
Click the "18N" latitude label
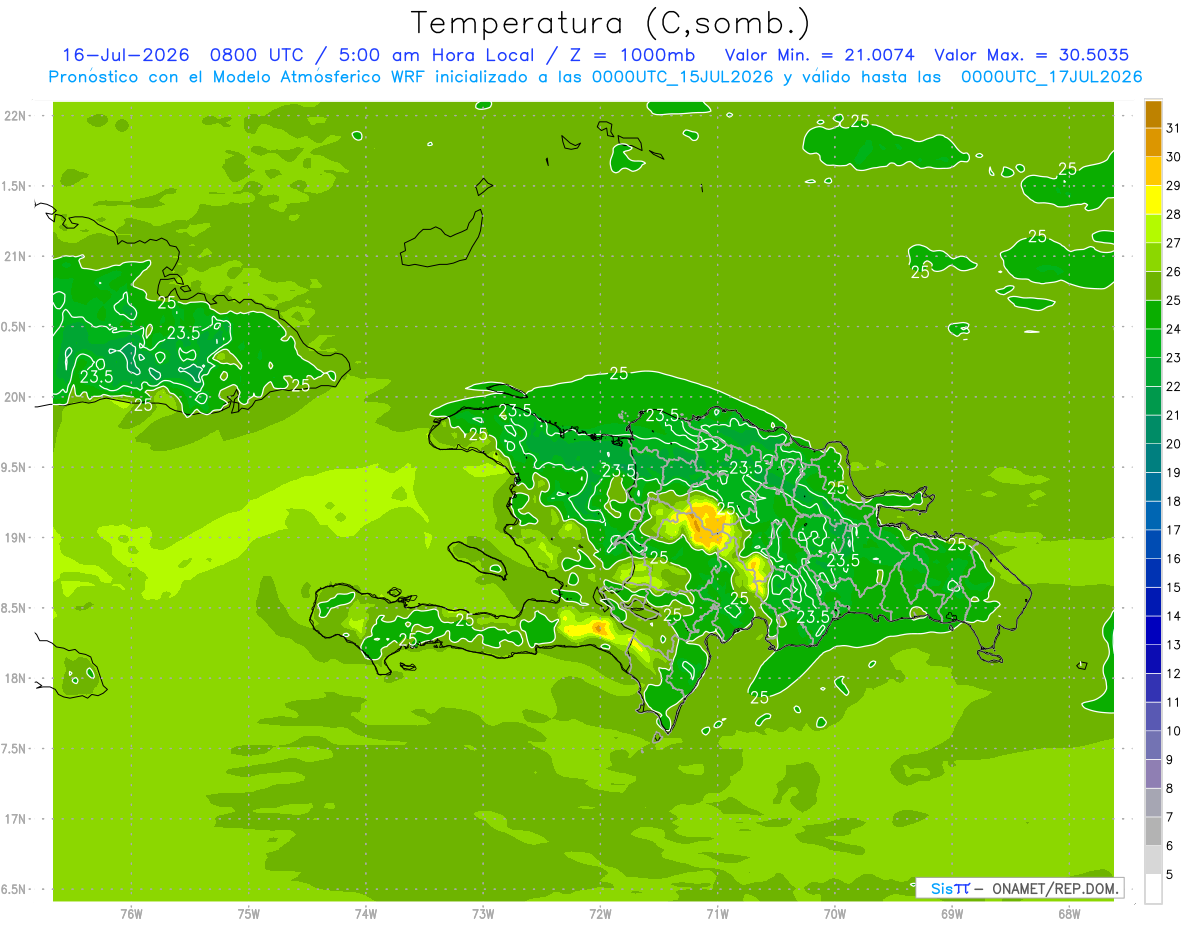[16, 678]
